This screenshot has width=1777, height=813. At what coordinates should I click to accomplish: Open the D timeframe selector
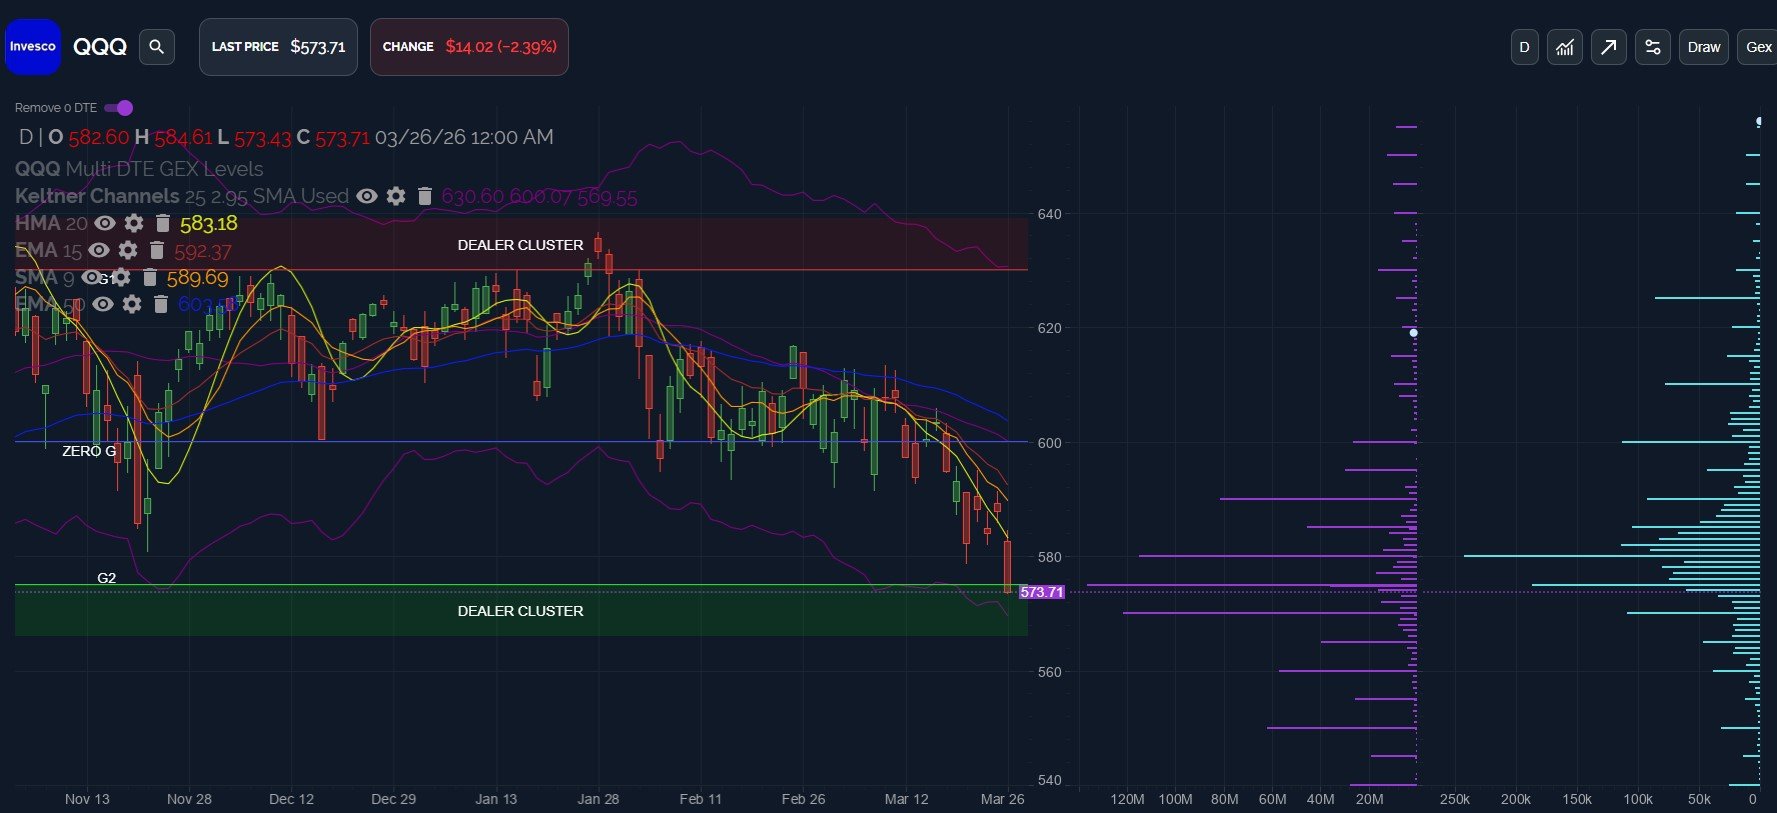click(1524, 47)
